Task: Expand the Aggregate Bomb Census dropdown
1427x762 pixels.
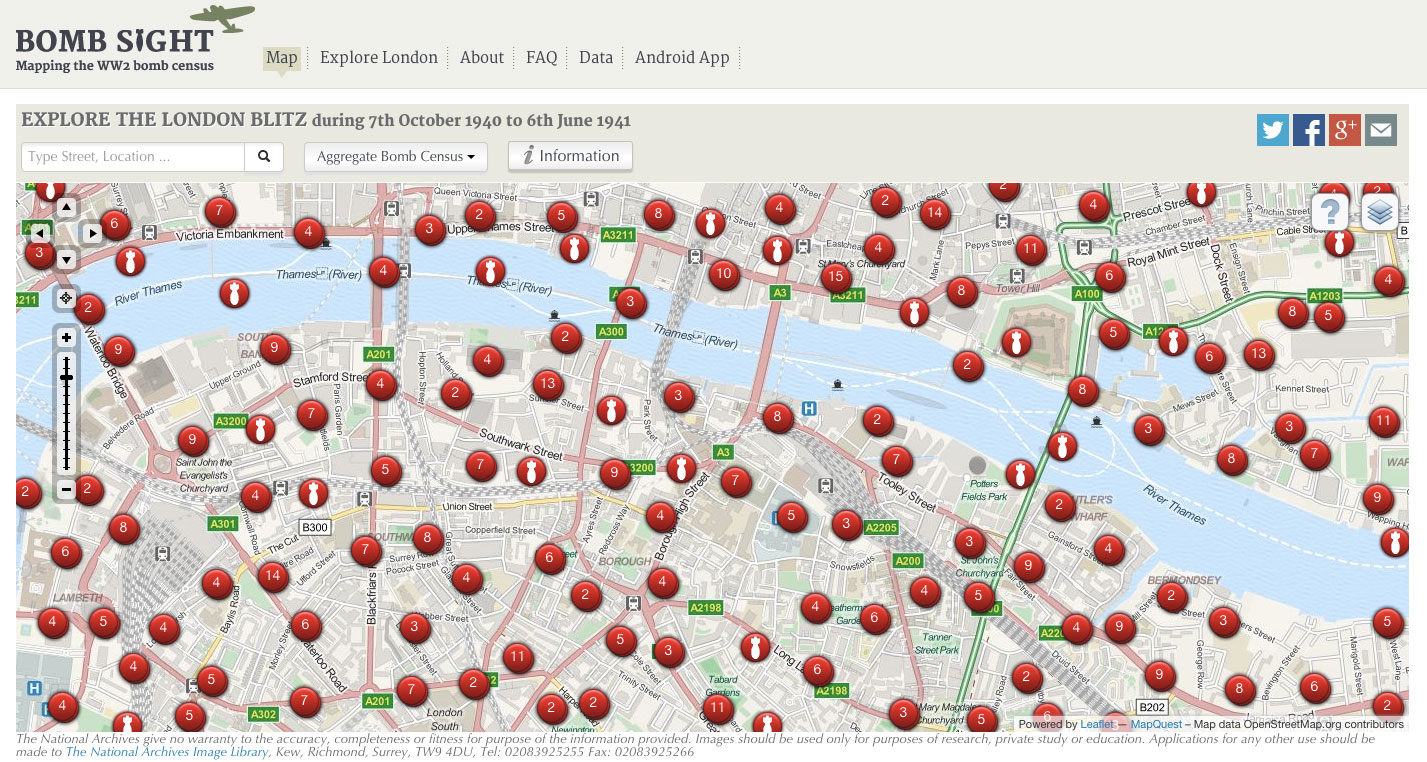Action: click(x=395, y=157)
